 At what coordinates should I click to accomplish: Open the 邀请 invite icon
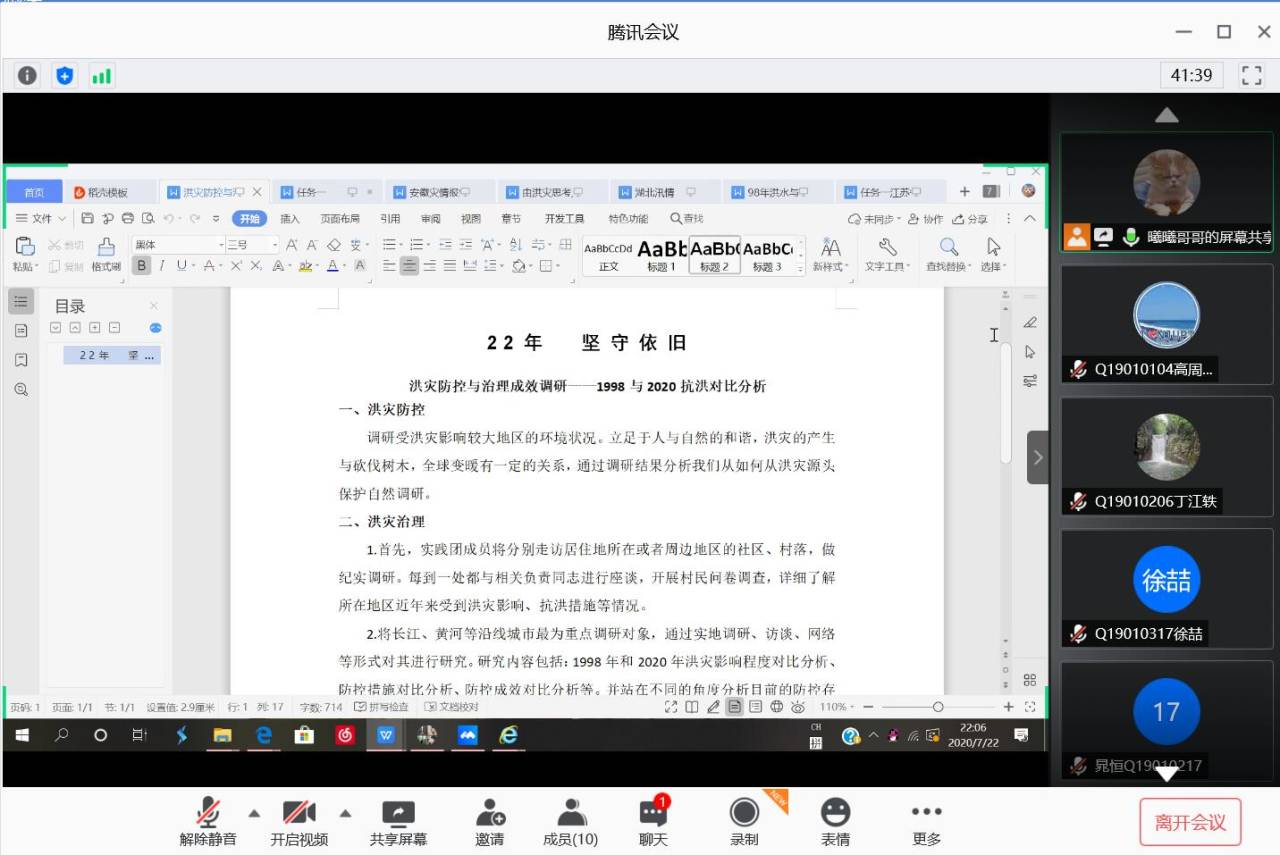point(489,822)
